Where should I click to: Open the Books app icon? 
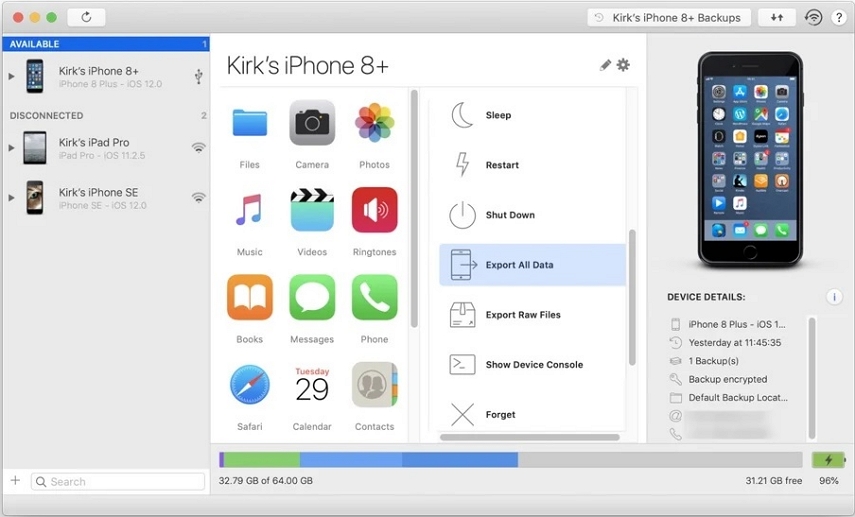point(250,297)
